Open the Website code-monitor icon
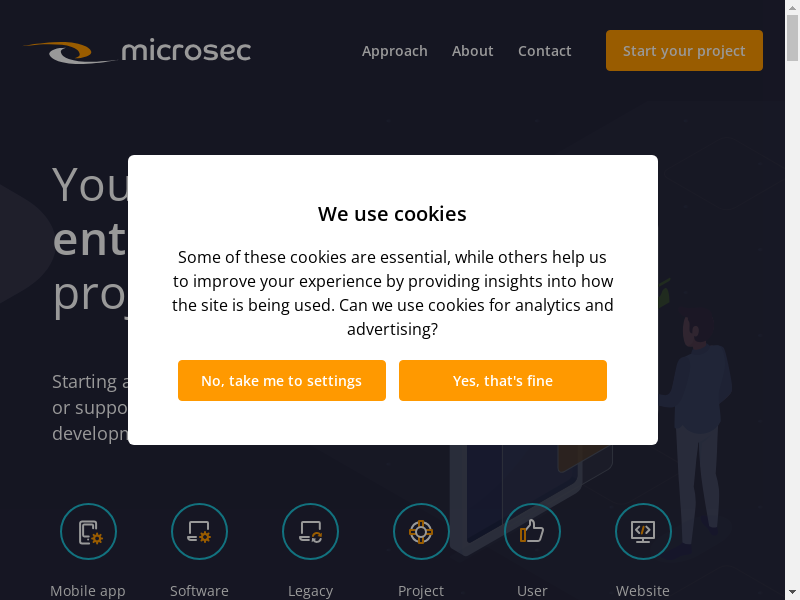The image size is (800, 600). (x=643, y=531)
